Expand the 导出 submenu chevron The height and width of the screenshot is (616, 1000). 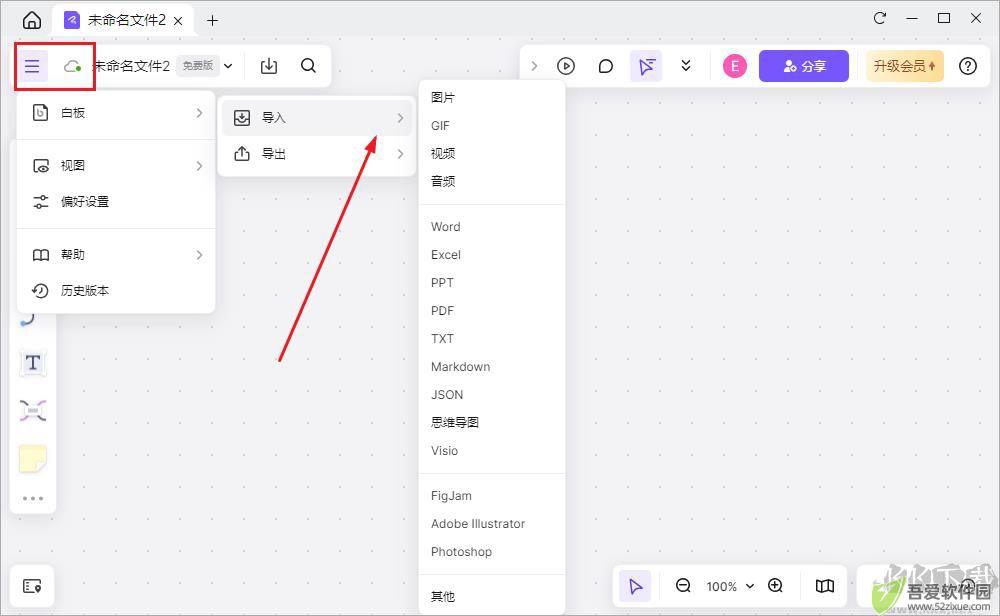click(400, 154)
